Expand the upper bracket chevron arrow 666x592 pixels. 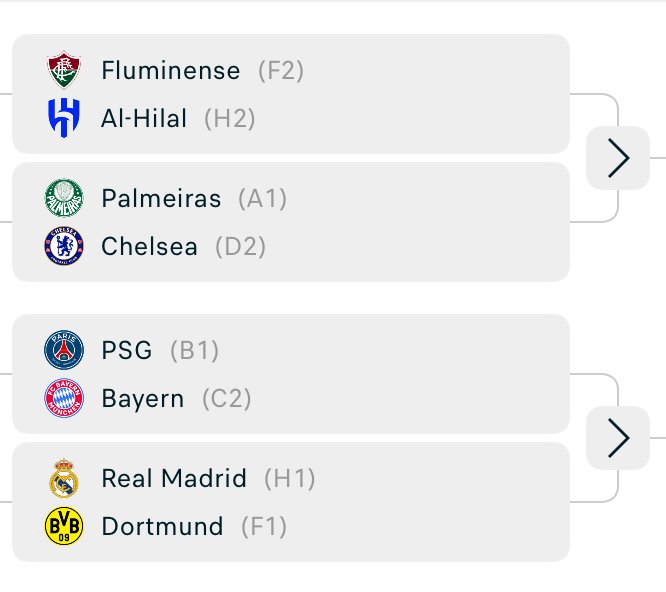[618, 158]
